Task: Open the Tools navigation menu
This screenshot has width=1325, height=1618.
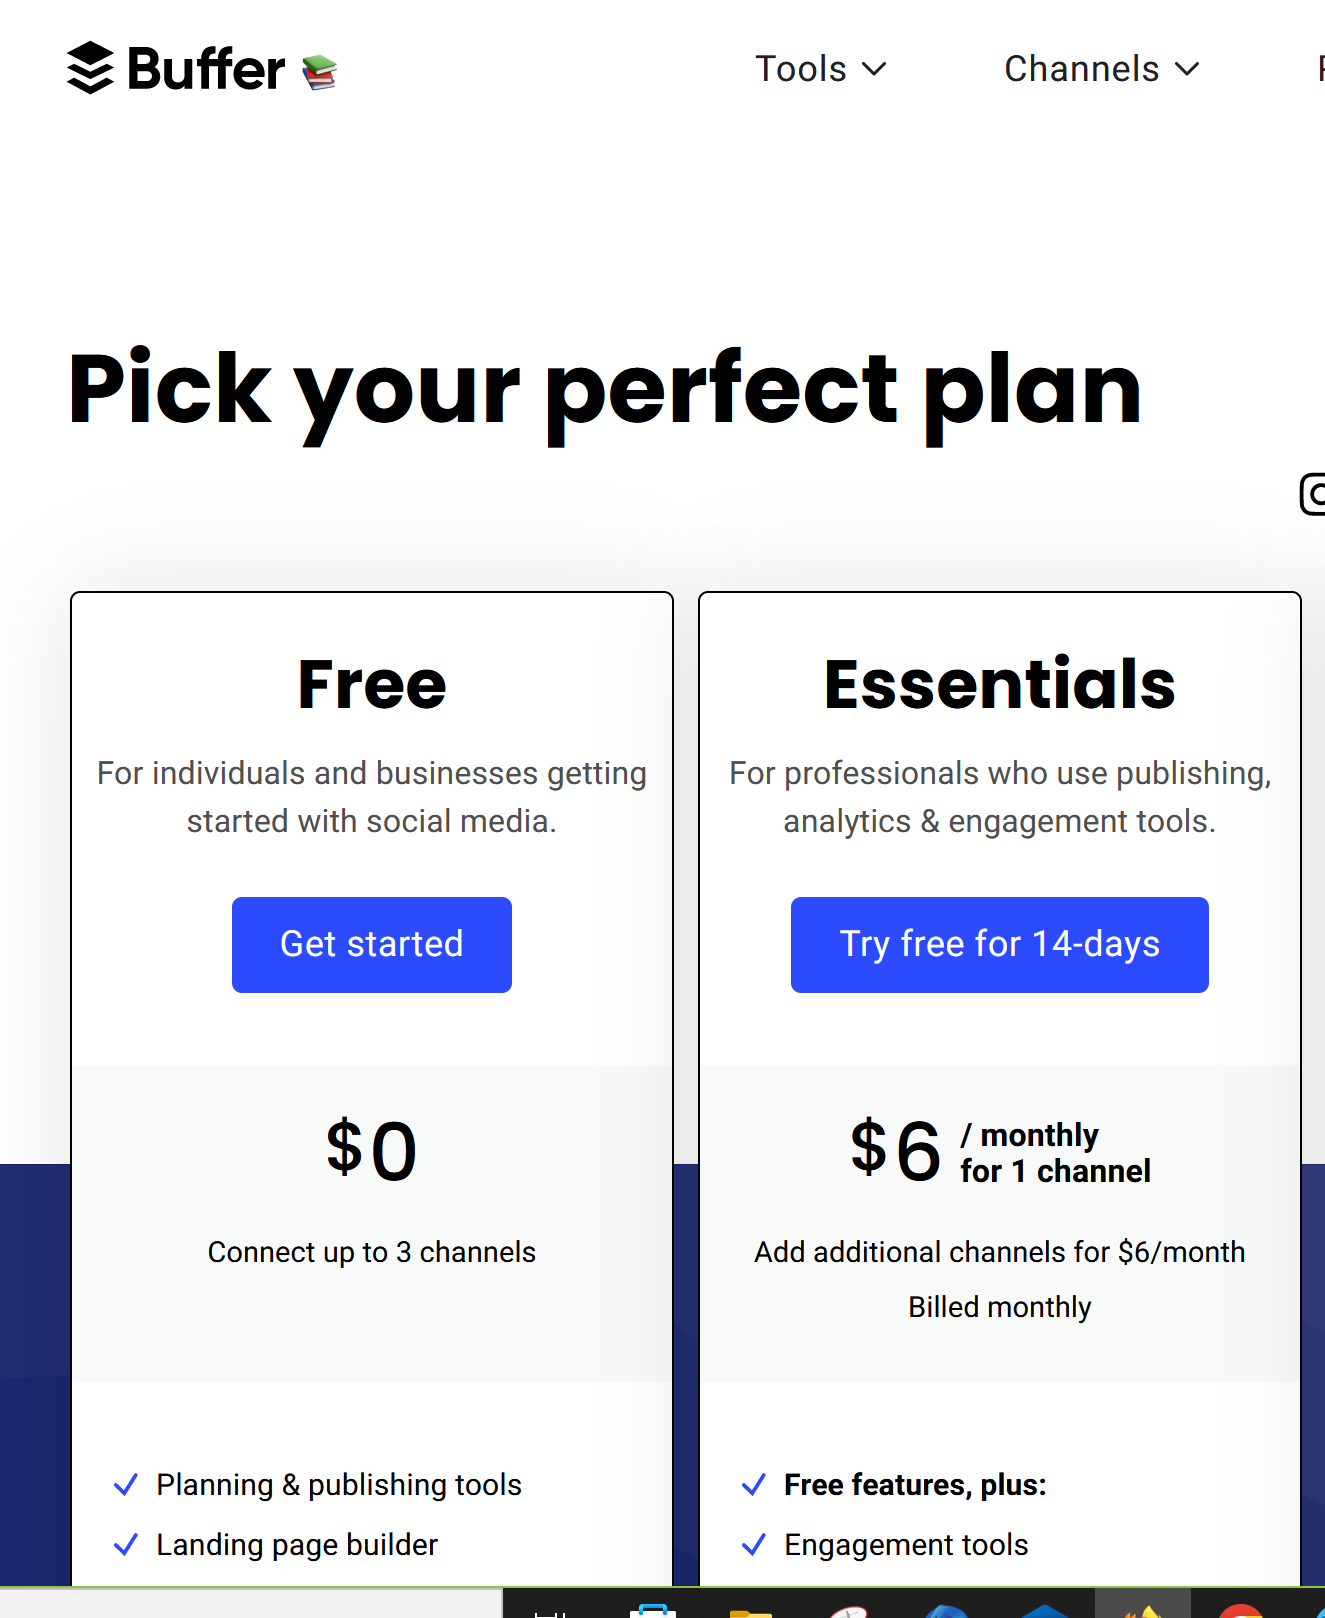Action: point(821,69)
